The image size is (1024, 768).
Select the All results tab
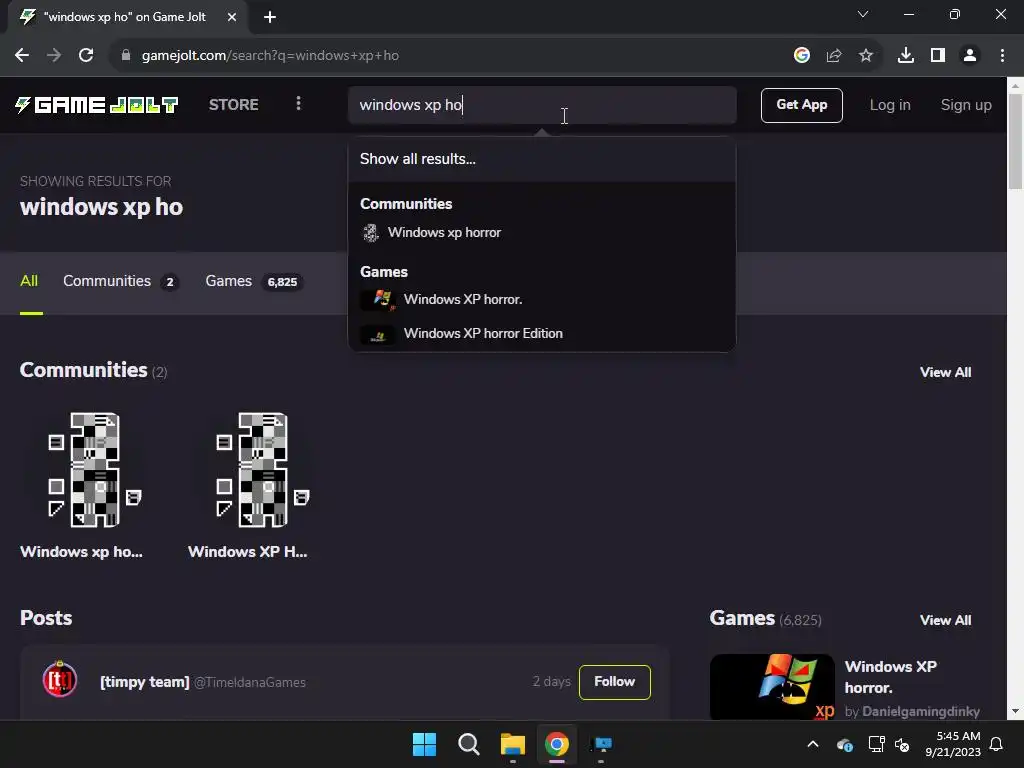coord(29,281)
